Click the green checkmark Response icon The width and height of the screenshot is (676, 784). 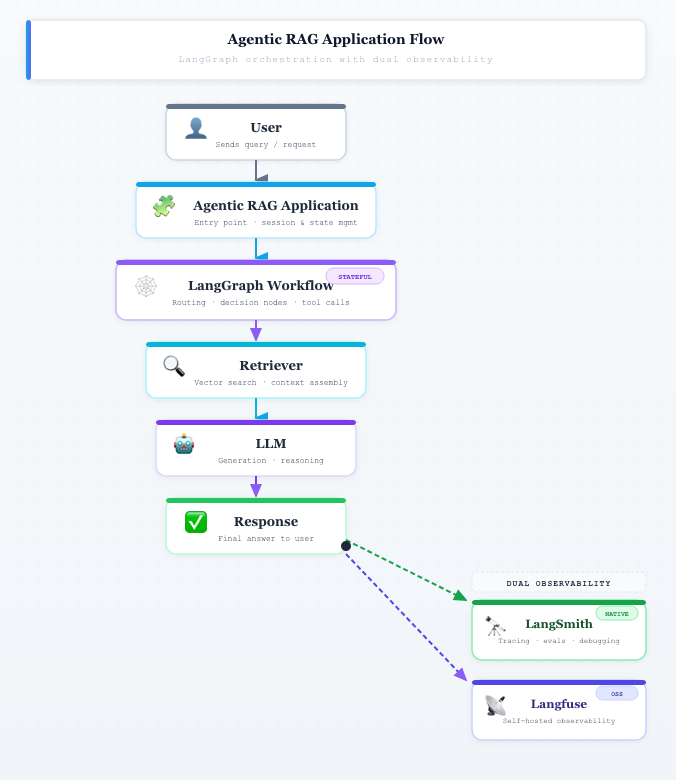pos(196,522)
